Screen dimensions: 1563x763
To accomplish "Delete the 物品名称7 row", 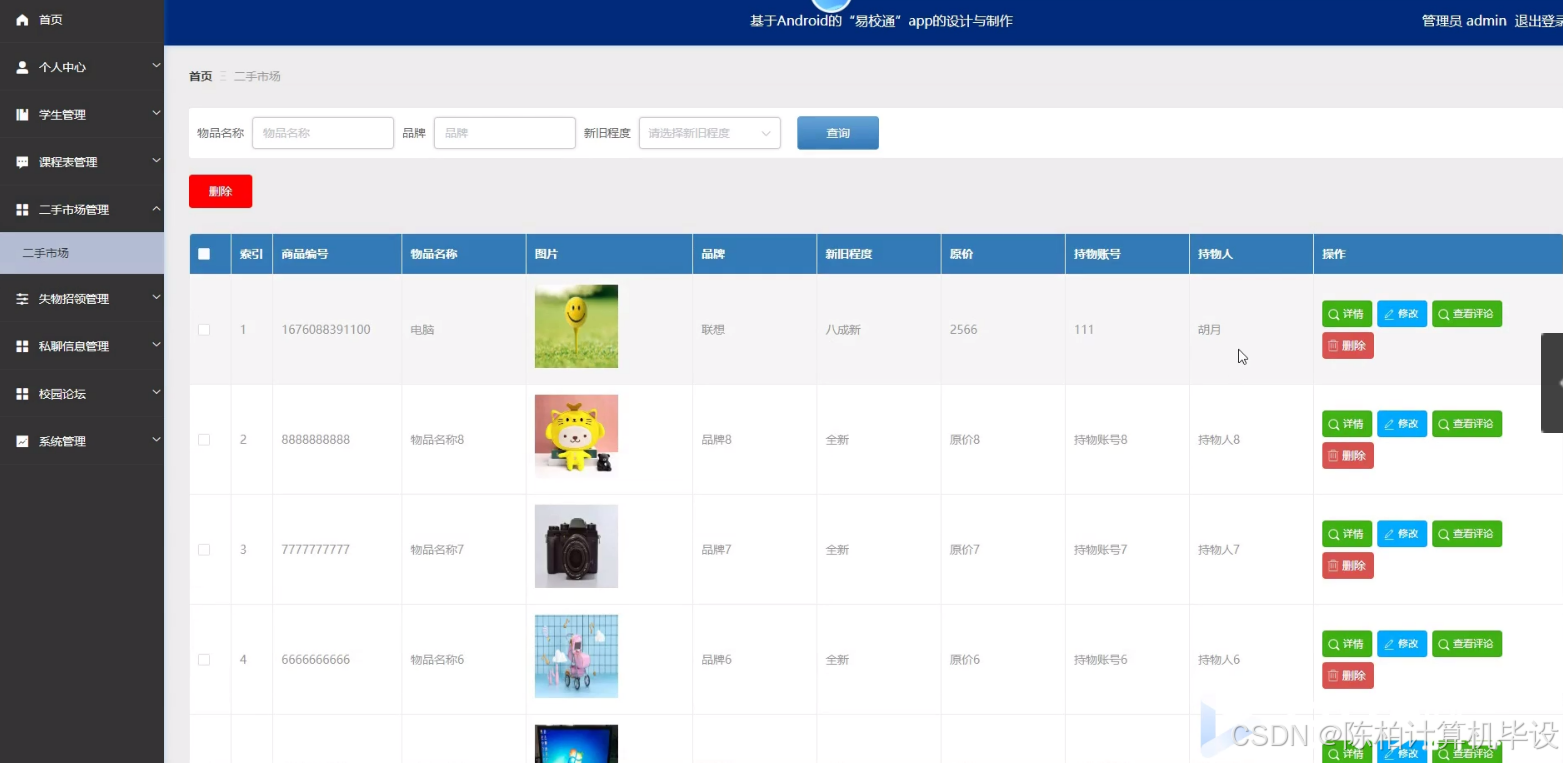I will tap(1347, 566).
